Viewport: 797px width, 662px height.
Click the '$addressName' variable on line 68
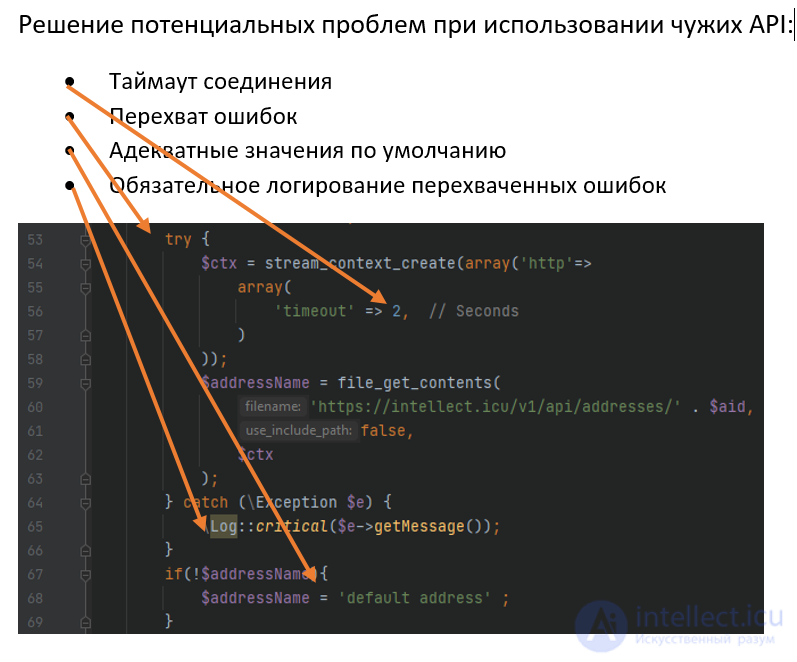tap(255, 598)
